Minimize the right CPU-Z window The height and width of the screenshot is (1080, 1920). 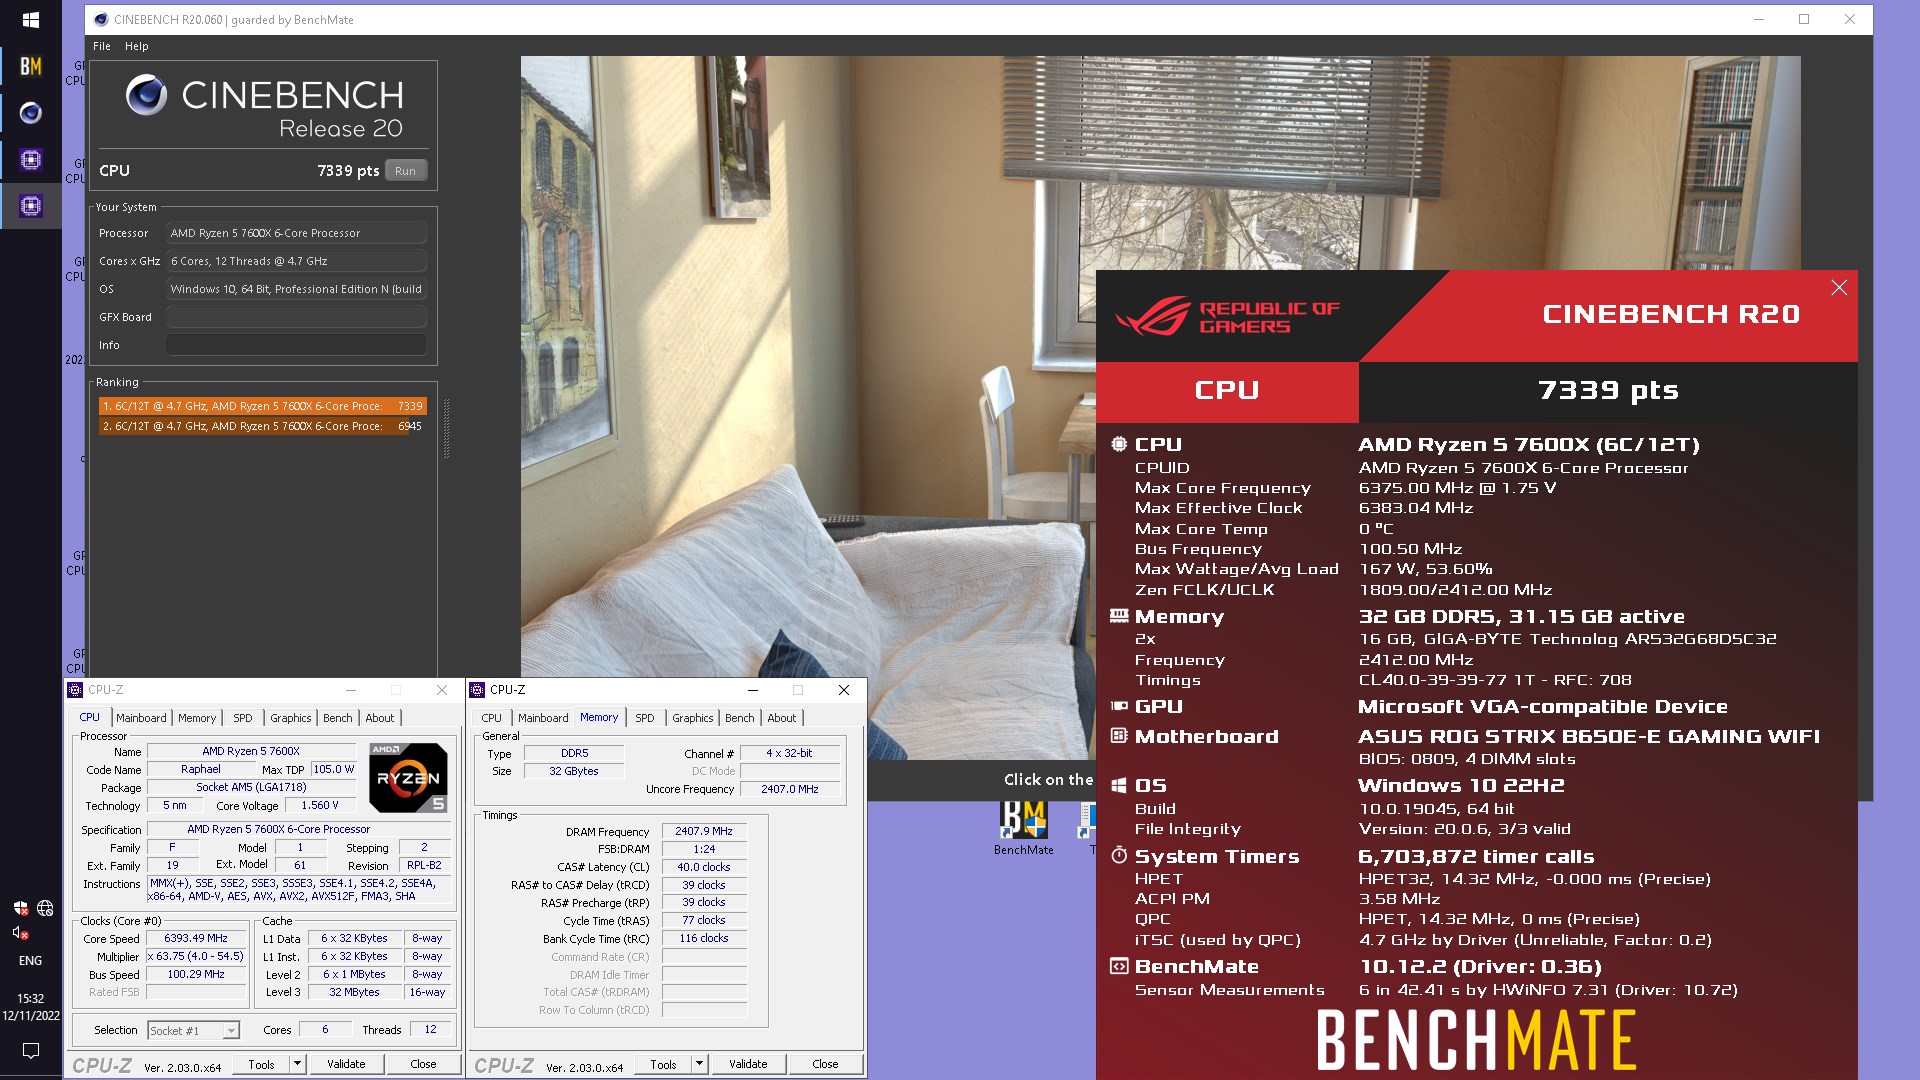tap(753, 690)
